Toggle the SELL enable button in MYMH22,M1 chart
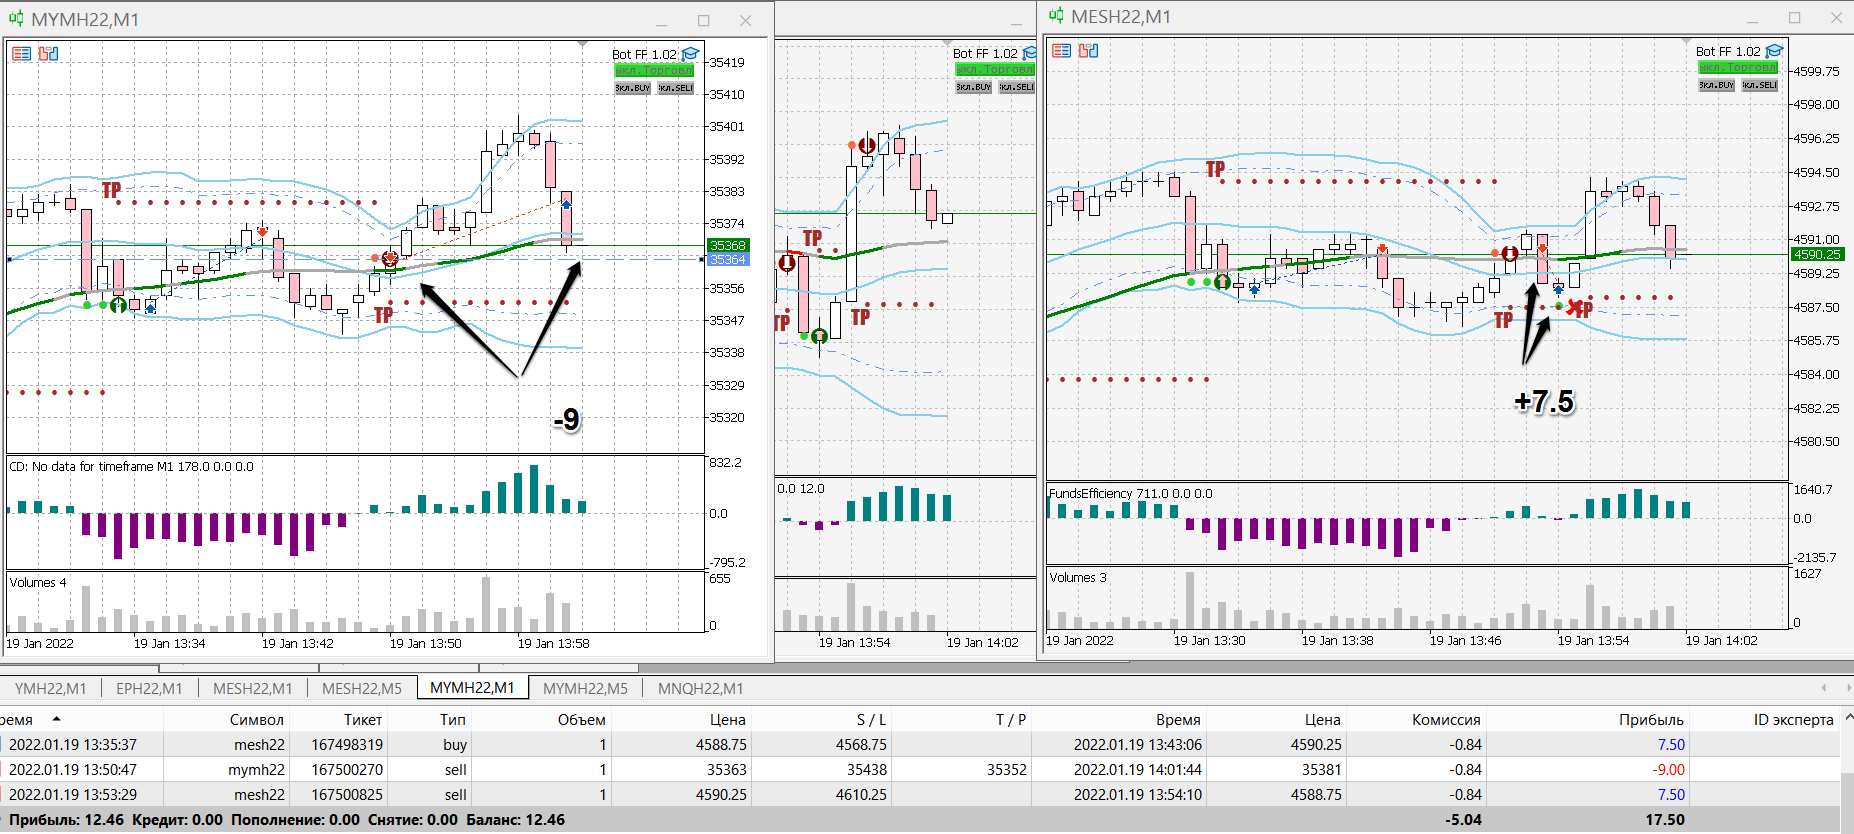This screenshot has height=834, width=1854. [675, 88]
